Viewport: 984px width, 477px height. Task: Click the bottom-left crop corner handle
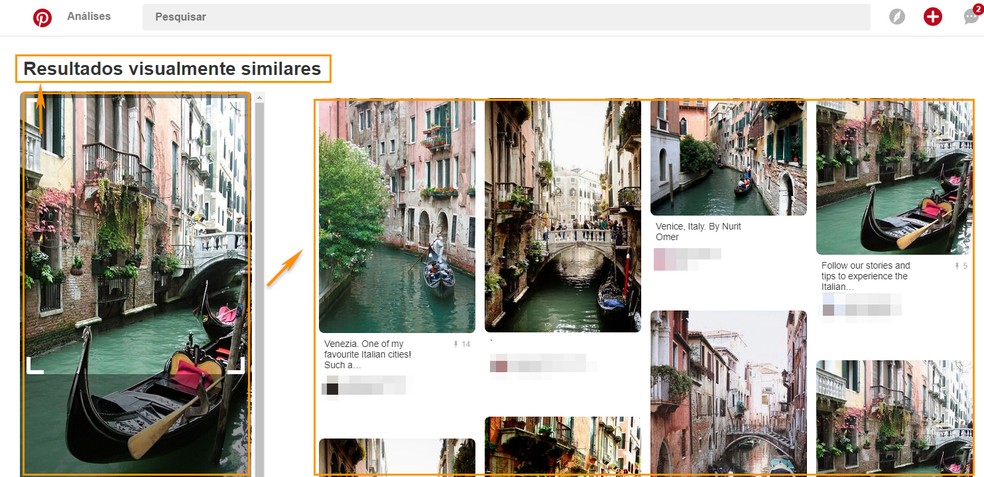click(34, 365)
